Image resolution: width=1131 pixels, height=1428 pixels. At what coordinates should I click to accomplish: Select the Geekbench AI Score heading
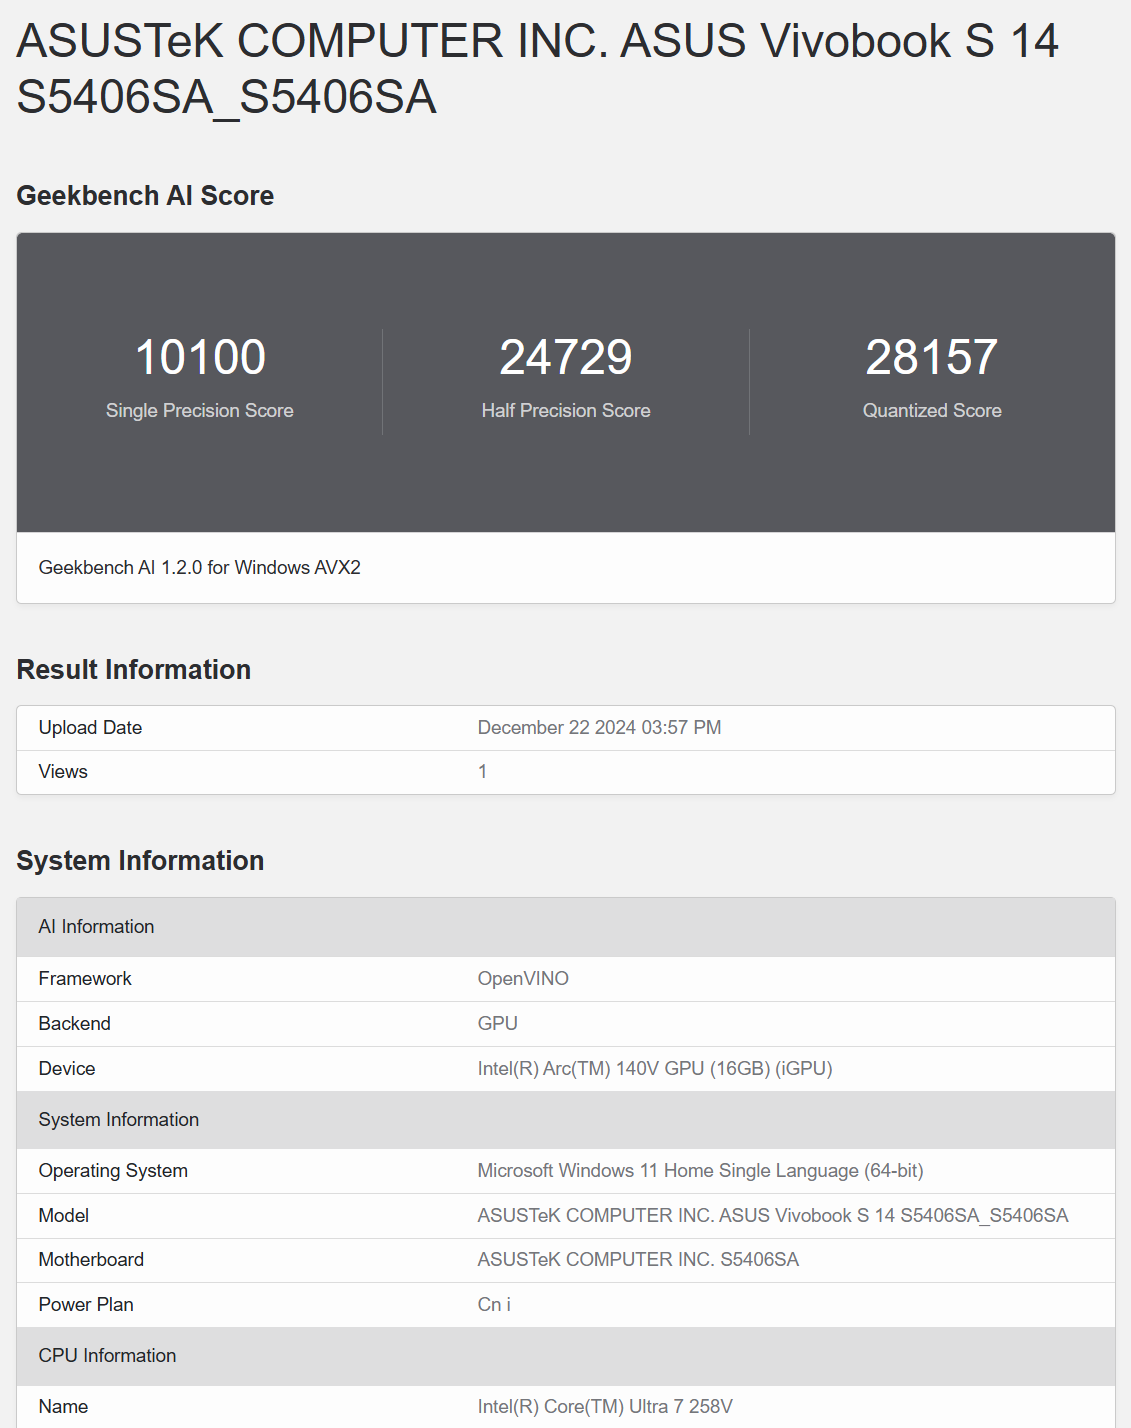tap(145, 195)
